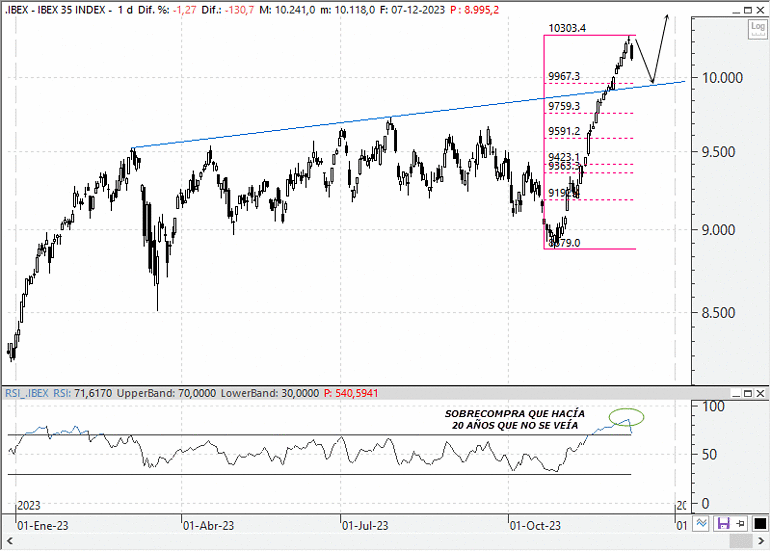Click the 8879.0 Fibonacci low label

564,243
